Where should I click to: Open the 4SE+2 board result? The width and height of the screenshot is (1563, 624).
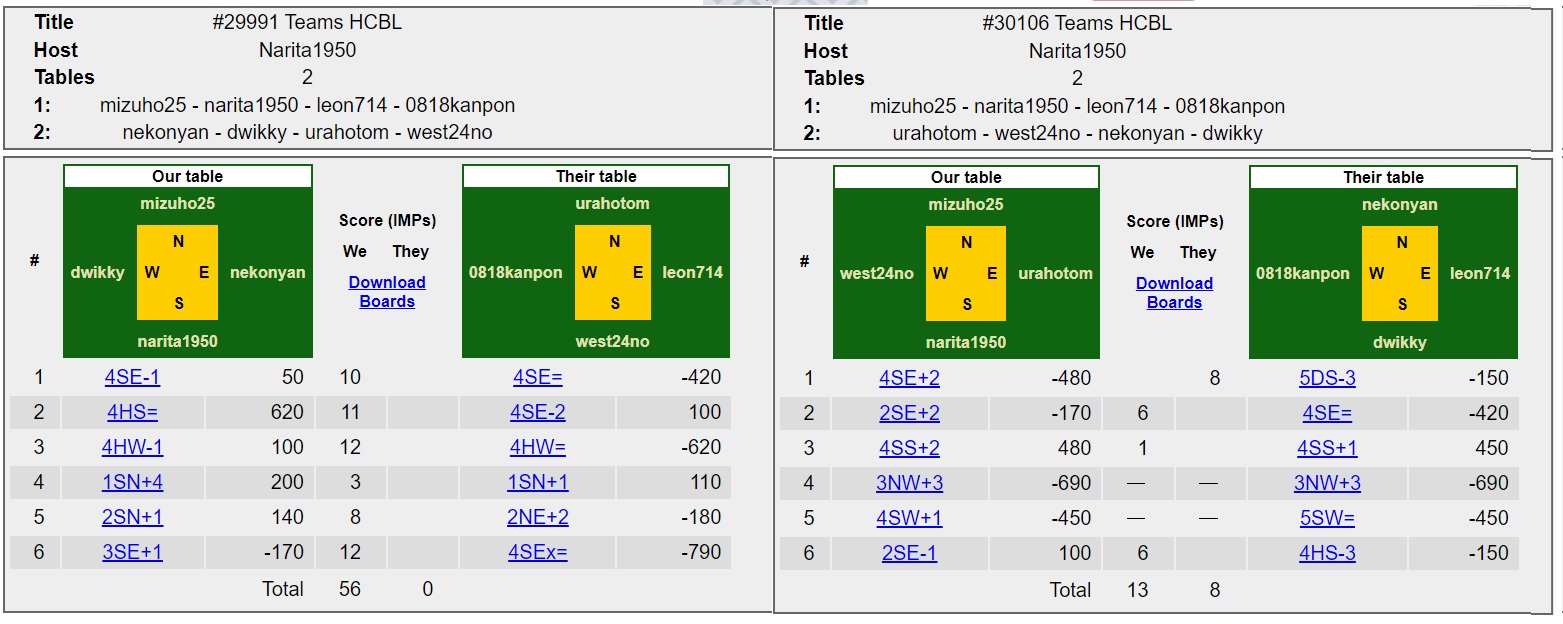(x=909, y=379)
